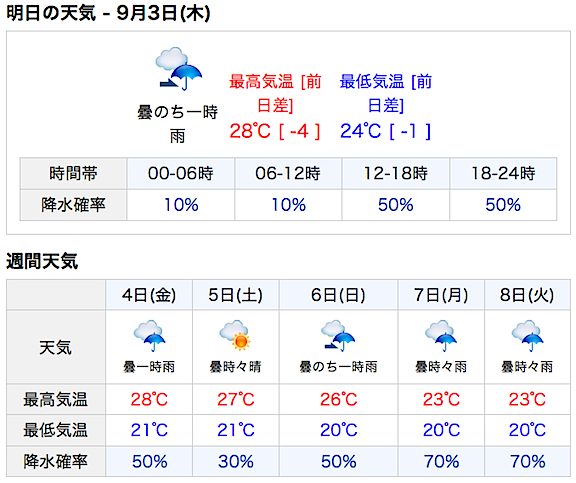Click the 週間天気 section heading
Viewport: 576px width, 483px height.
pos(42,262)
